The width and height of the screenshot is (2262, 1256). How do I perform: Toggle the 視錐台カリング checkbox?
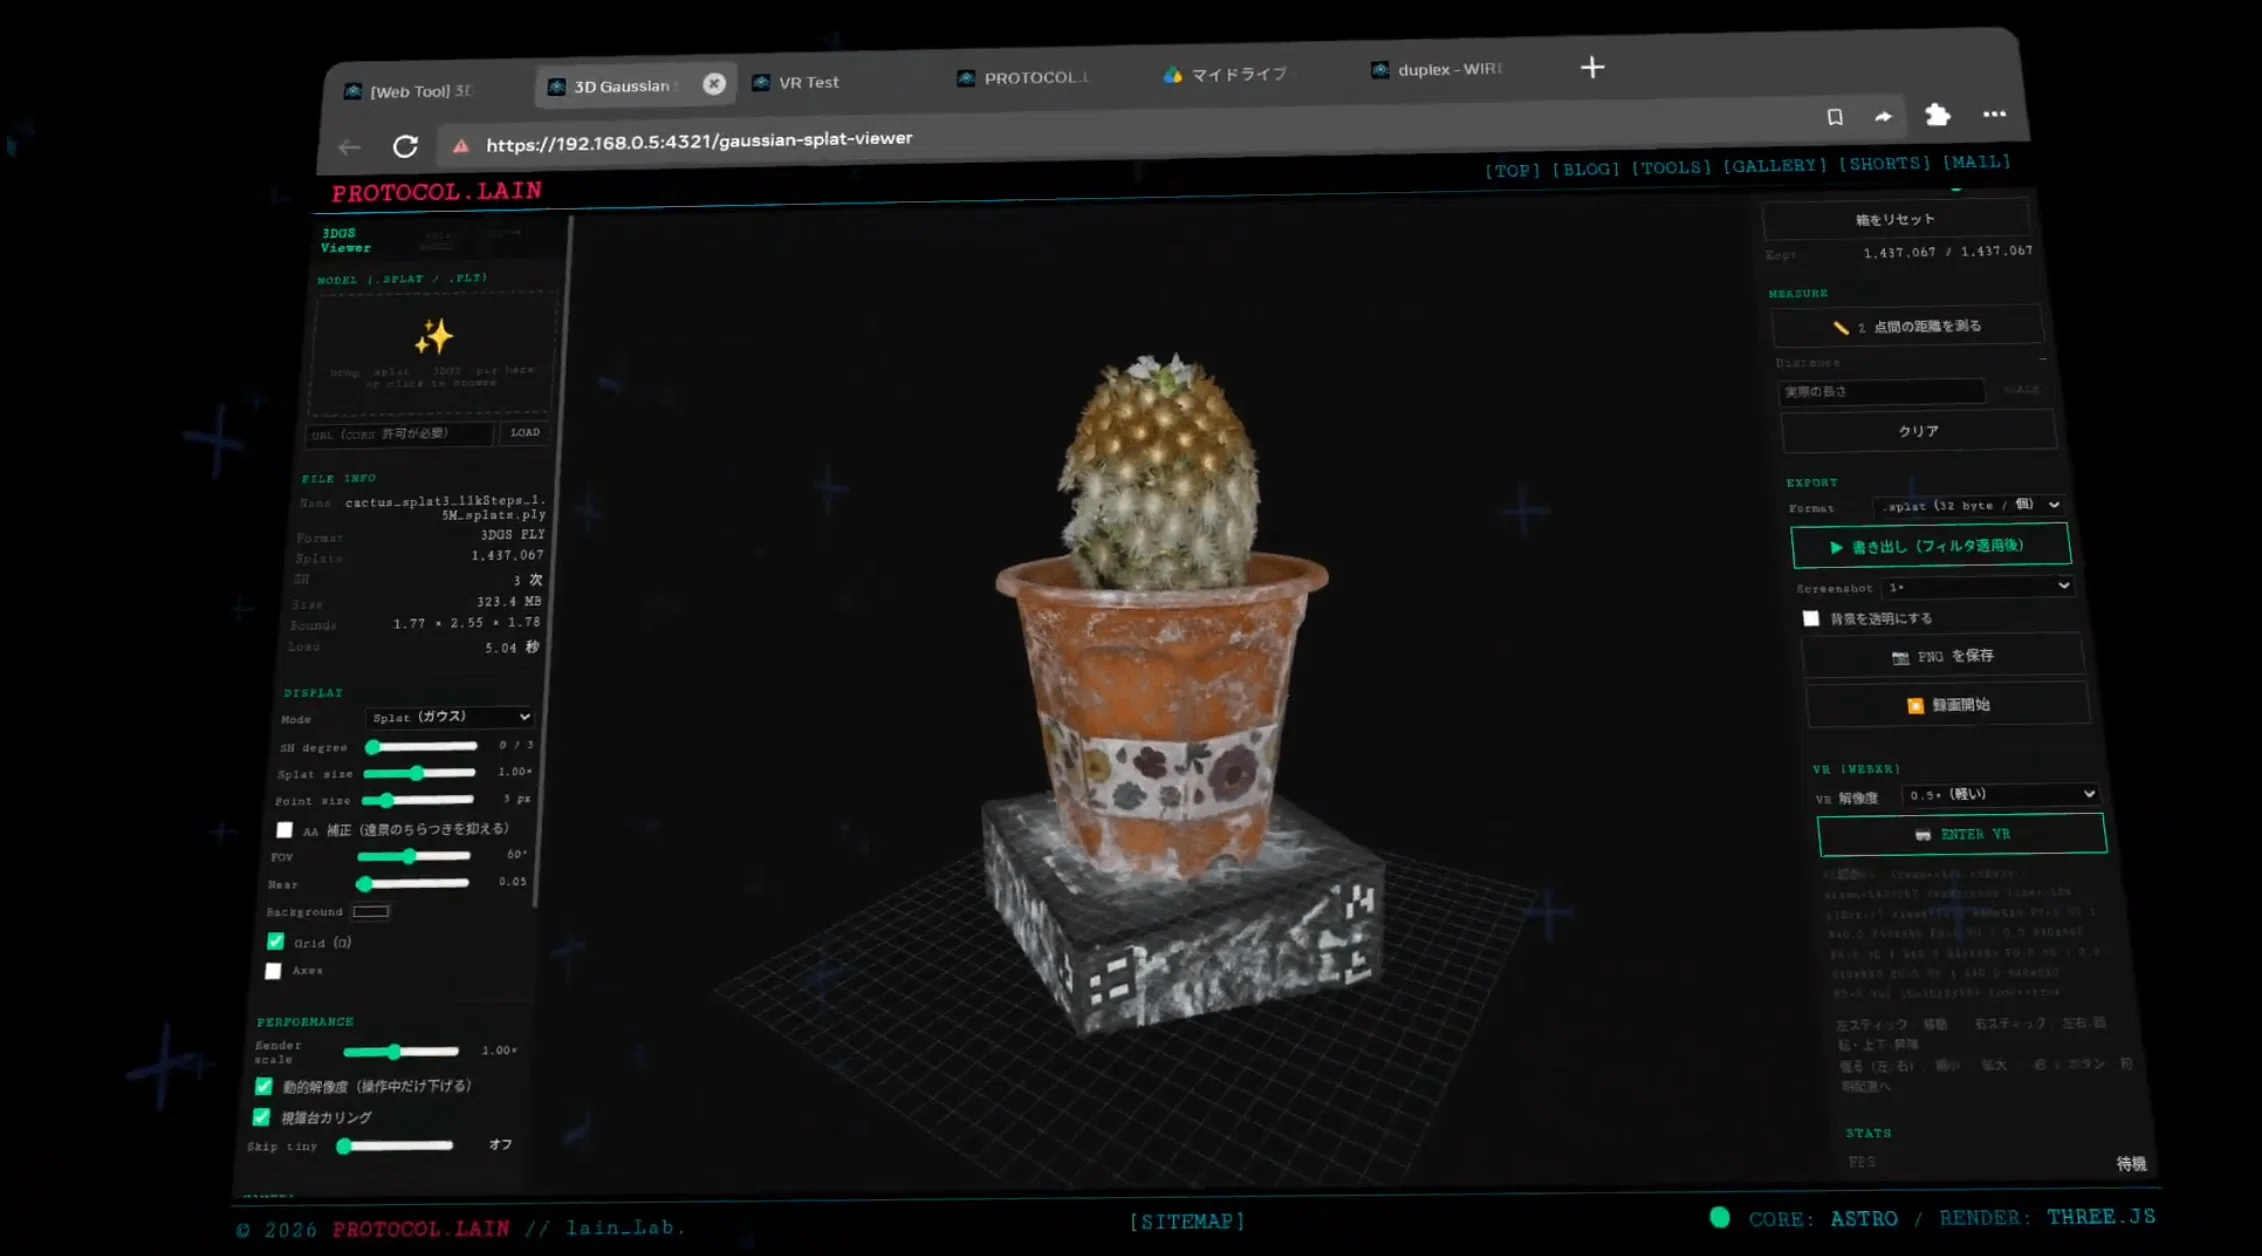(x=261, y=1117)
